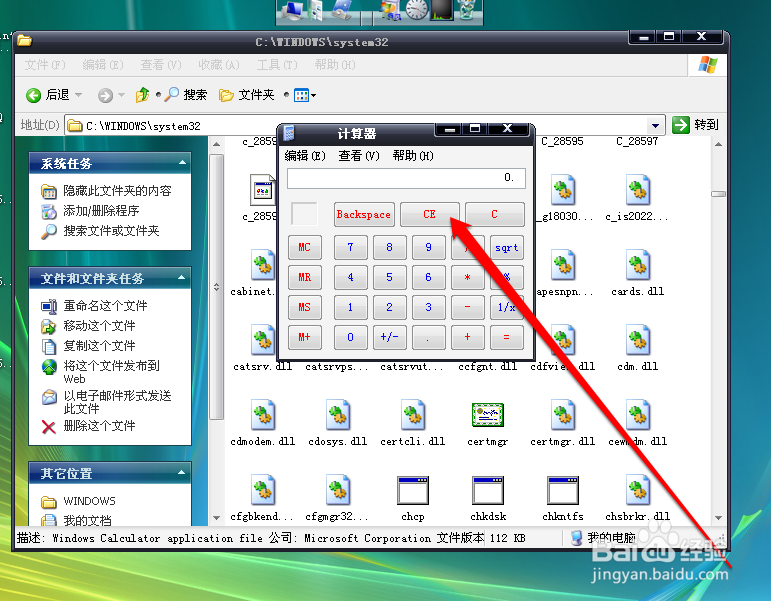
Task: Click digit 3 on the calculator
Action: point(428,307)
